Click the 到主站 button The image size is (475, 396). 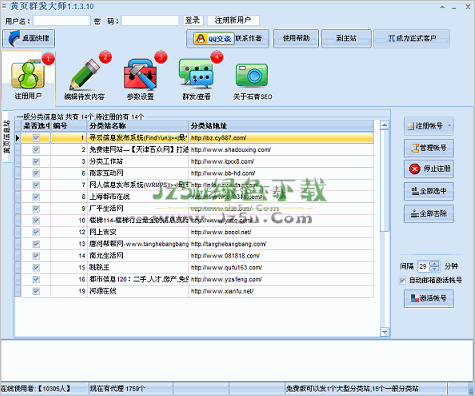(346, 39)
